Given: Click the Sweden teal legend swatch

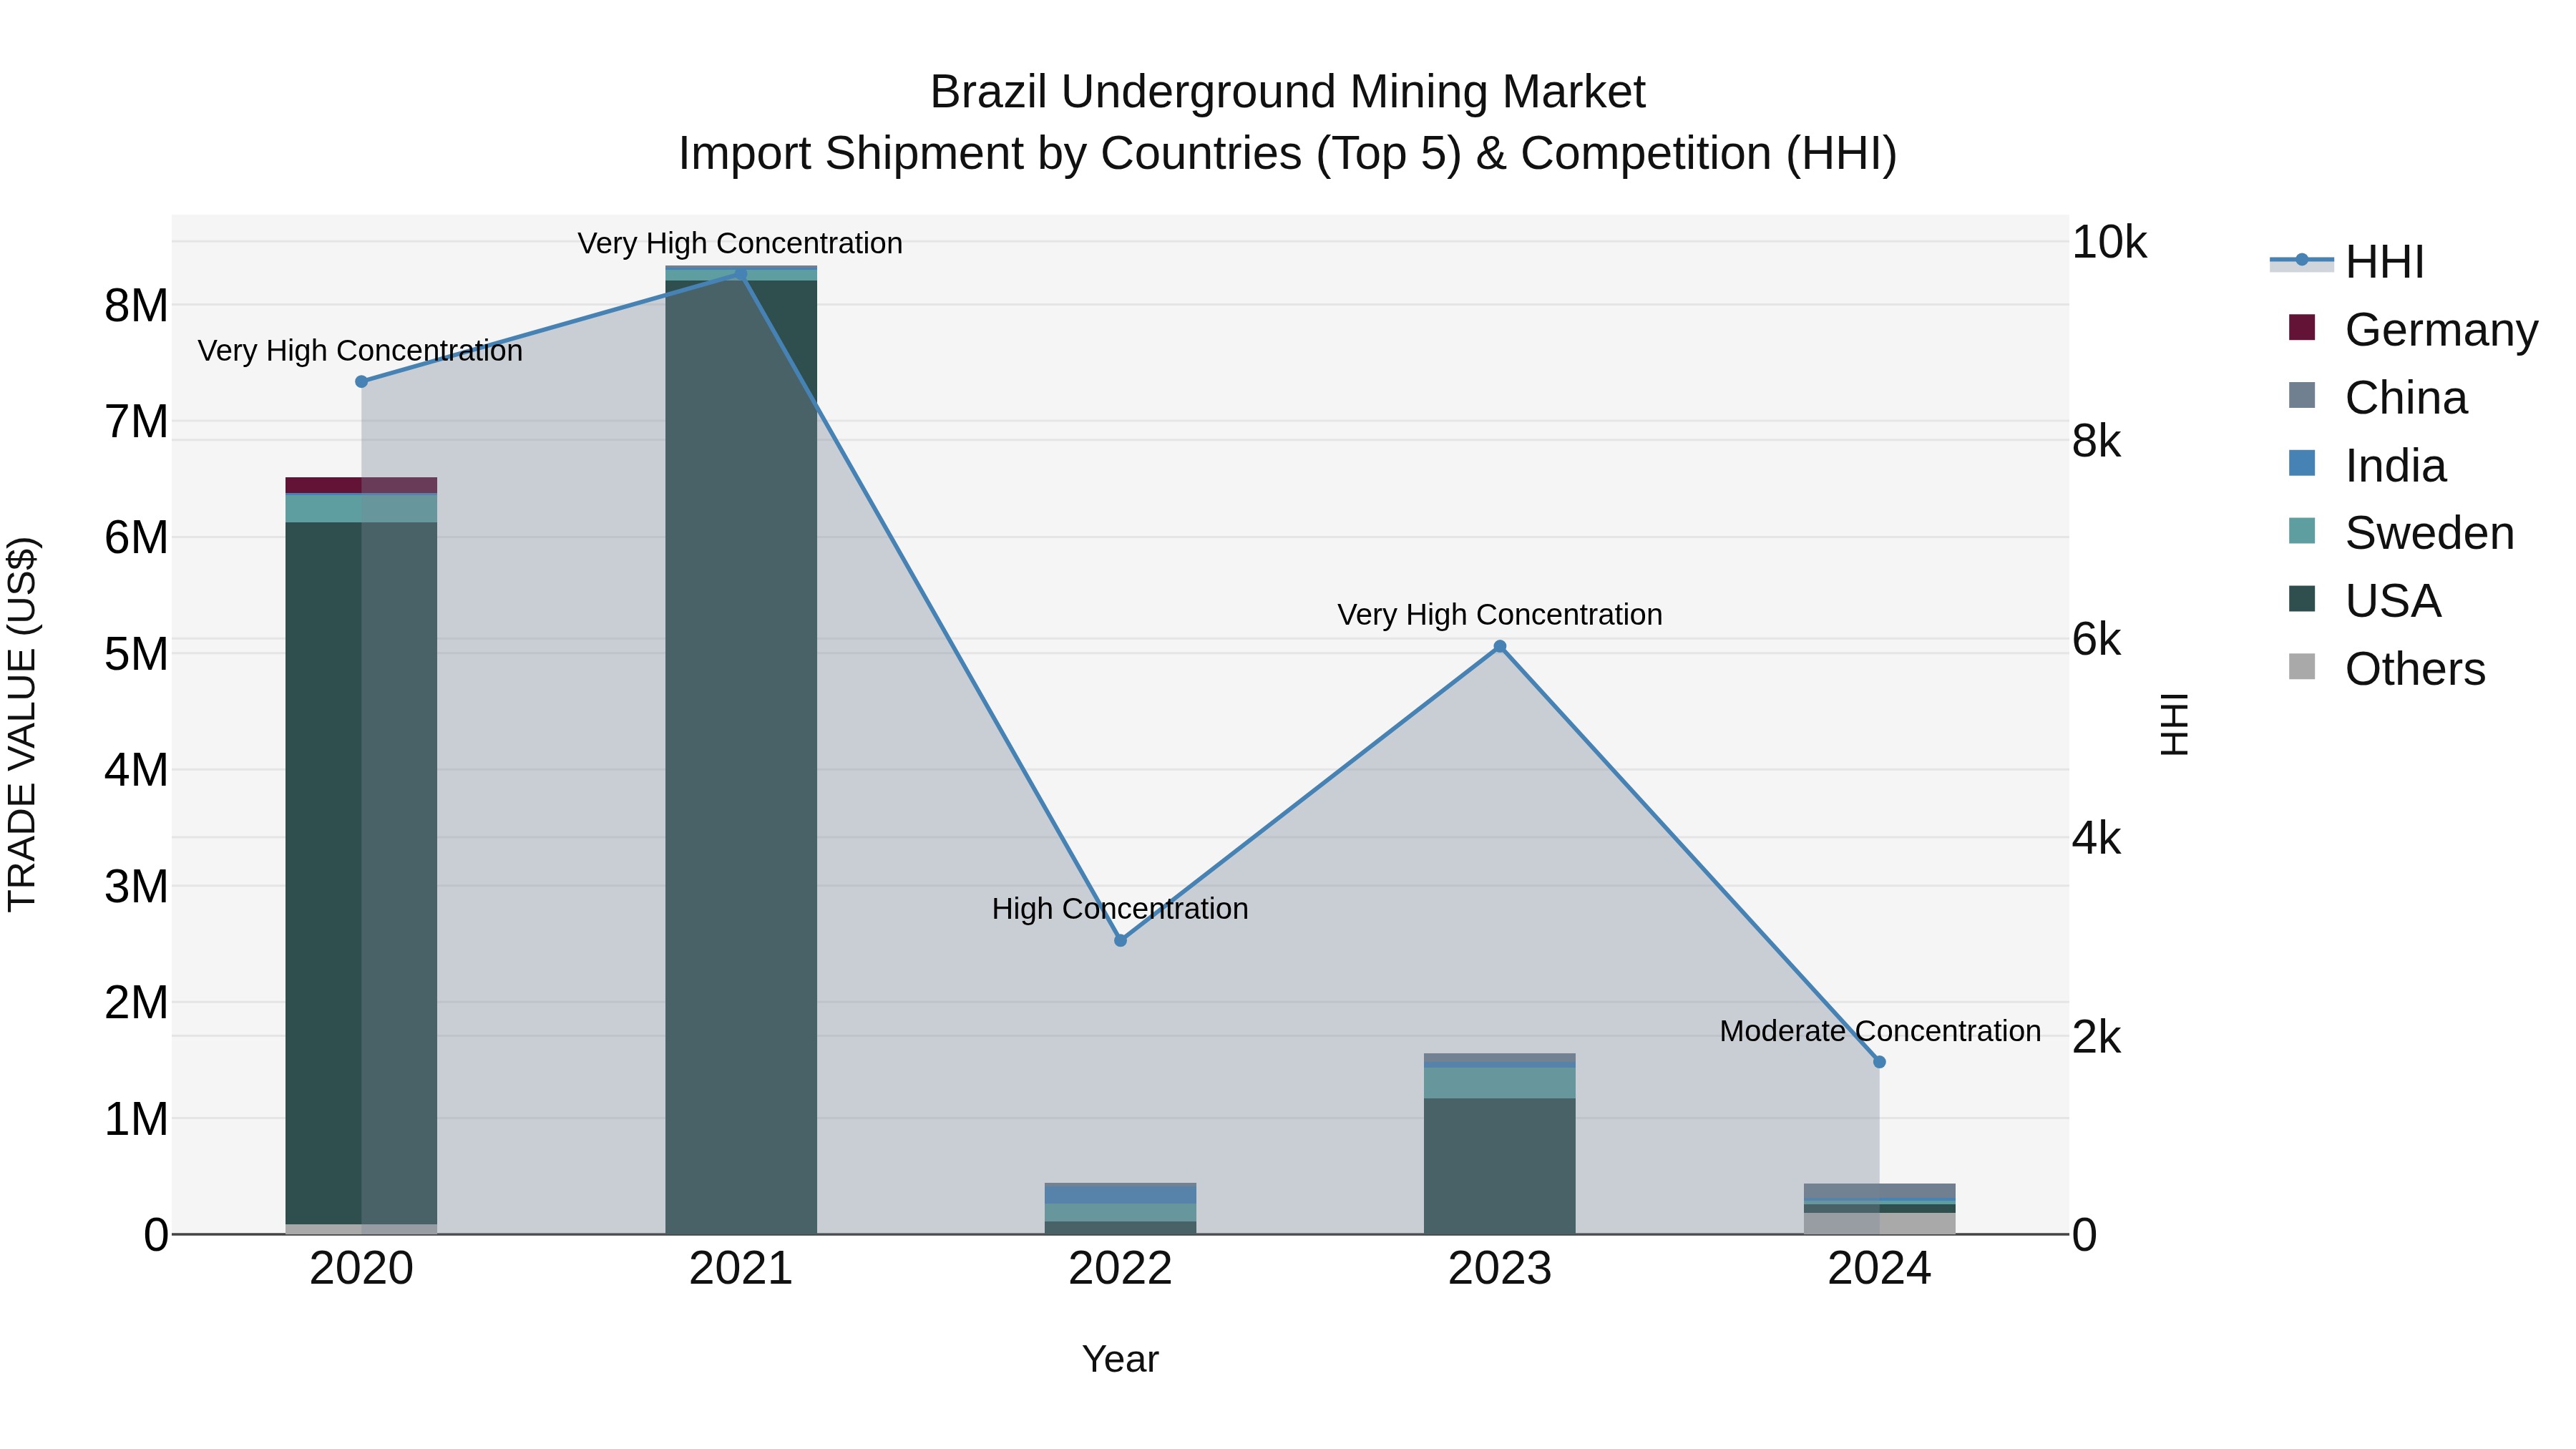Looking at the screenshot, I should [x=2302, y=530].
